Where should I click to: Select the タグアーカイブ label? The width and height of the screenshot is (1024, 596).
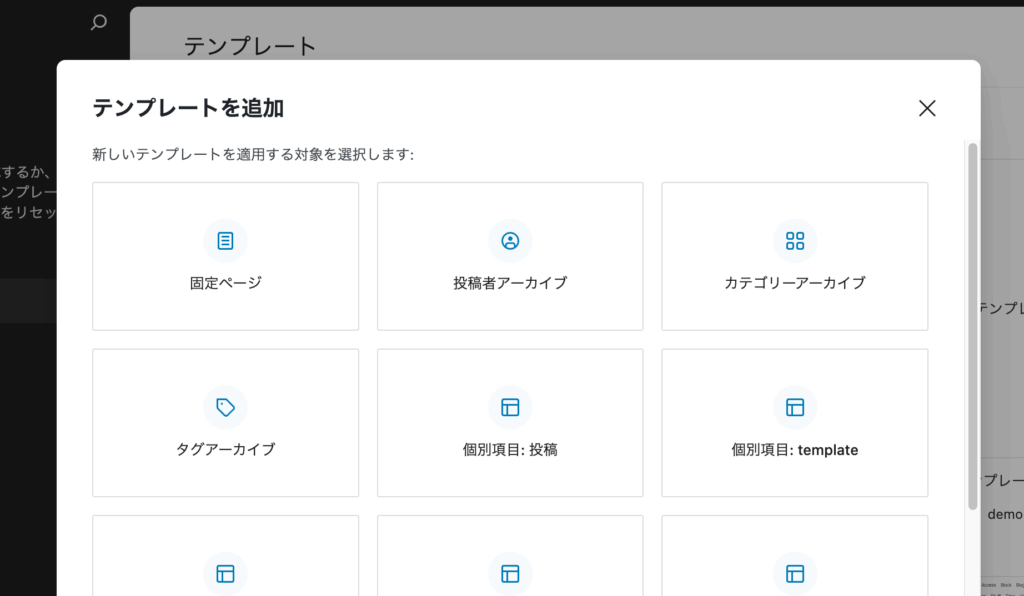(225, 450)
